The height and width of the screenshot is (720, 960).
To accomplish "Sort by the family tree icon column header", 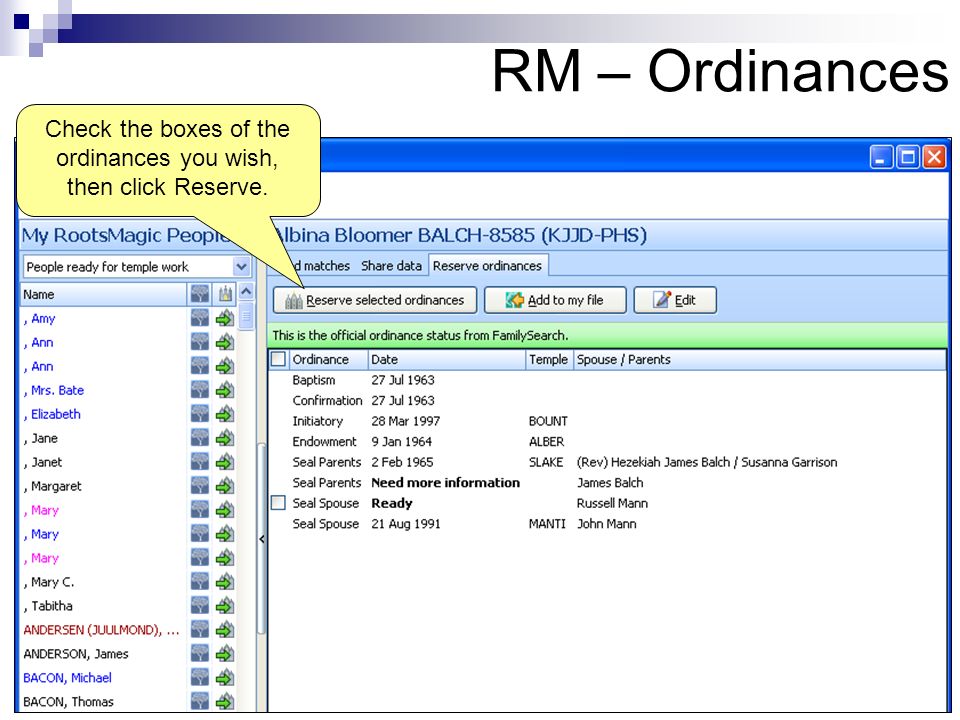I will [x=200, y=294].
